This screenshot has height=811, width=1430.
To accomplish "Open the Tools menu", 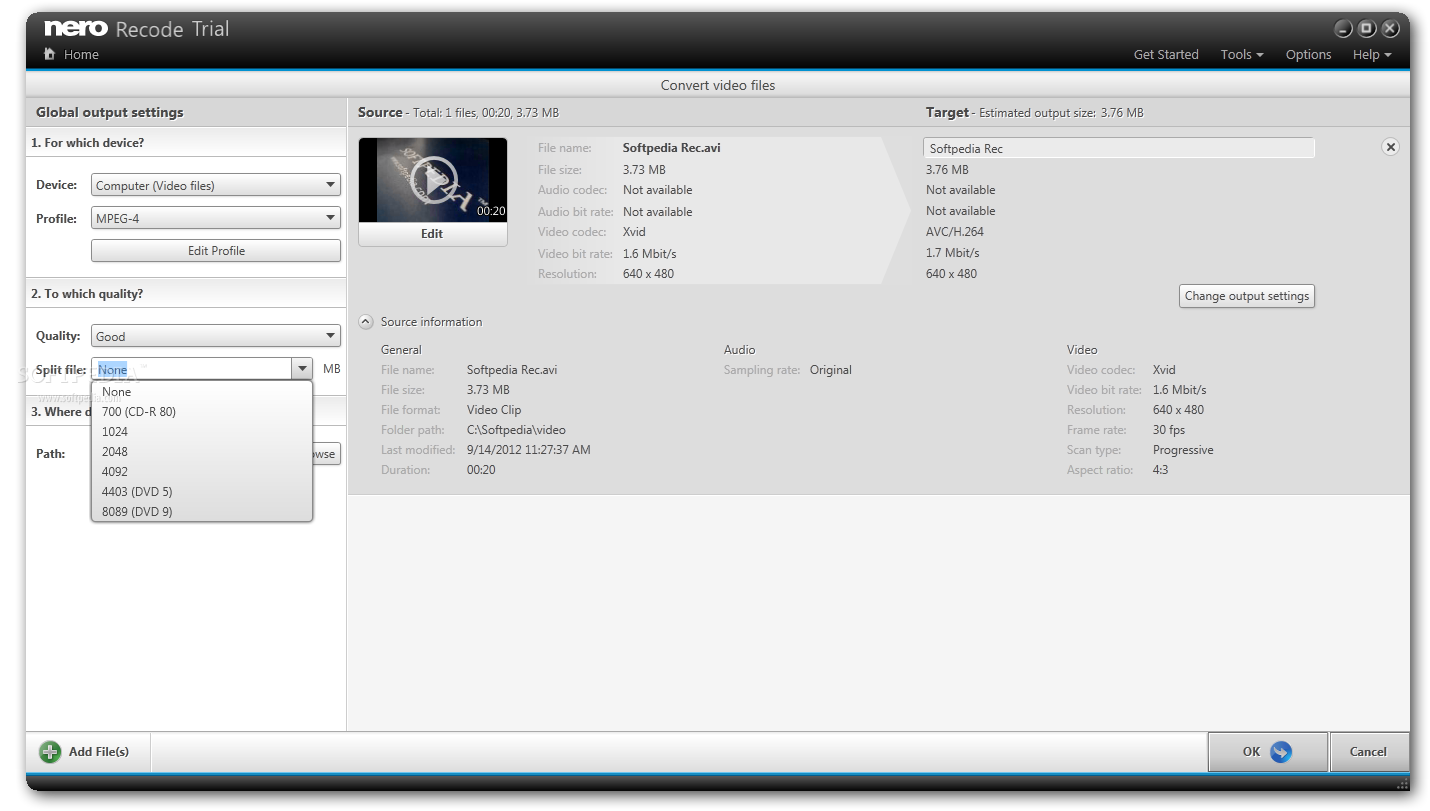I will 1242,54.
